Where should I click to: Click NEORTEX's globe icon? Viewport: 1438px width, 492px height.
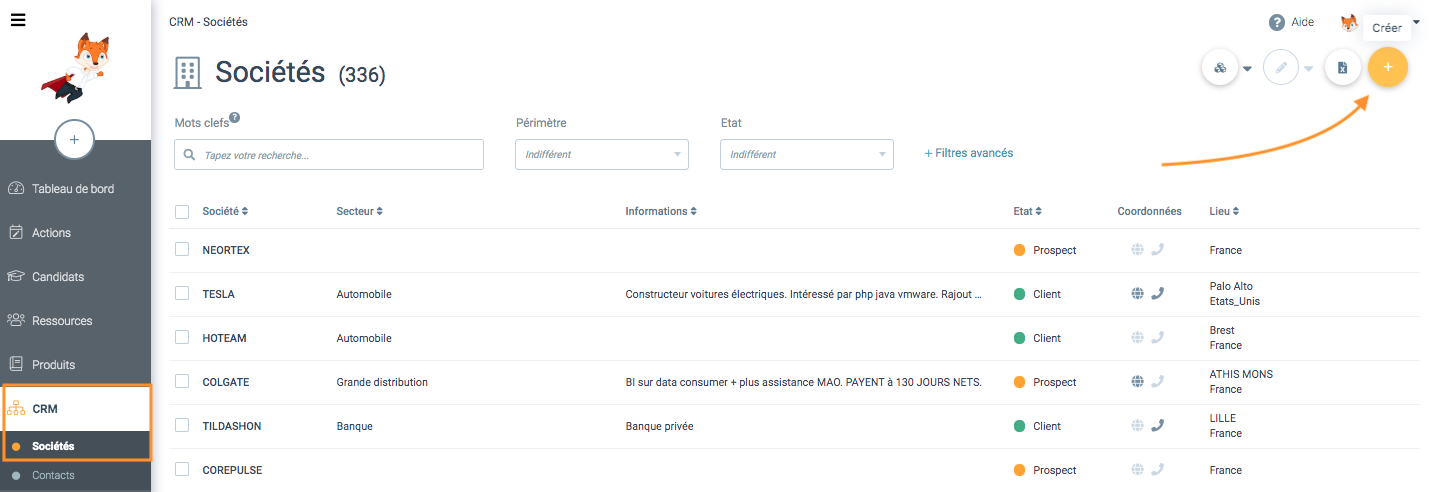pos(1137,250)
